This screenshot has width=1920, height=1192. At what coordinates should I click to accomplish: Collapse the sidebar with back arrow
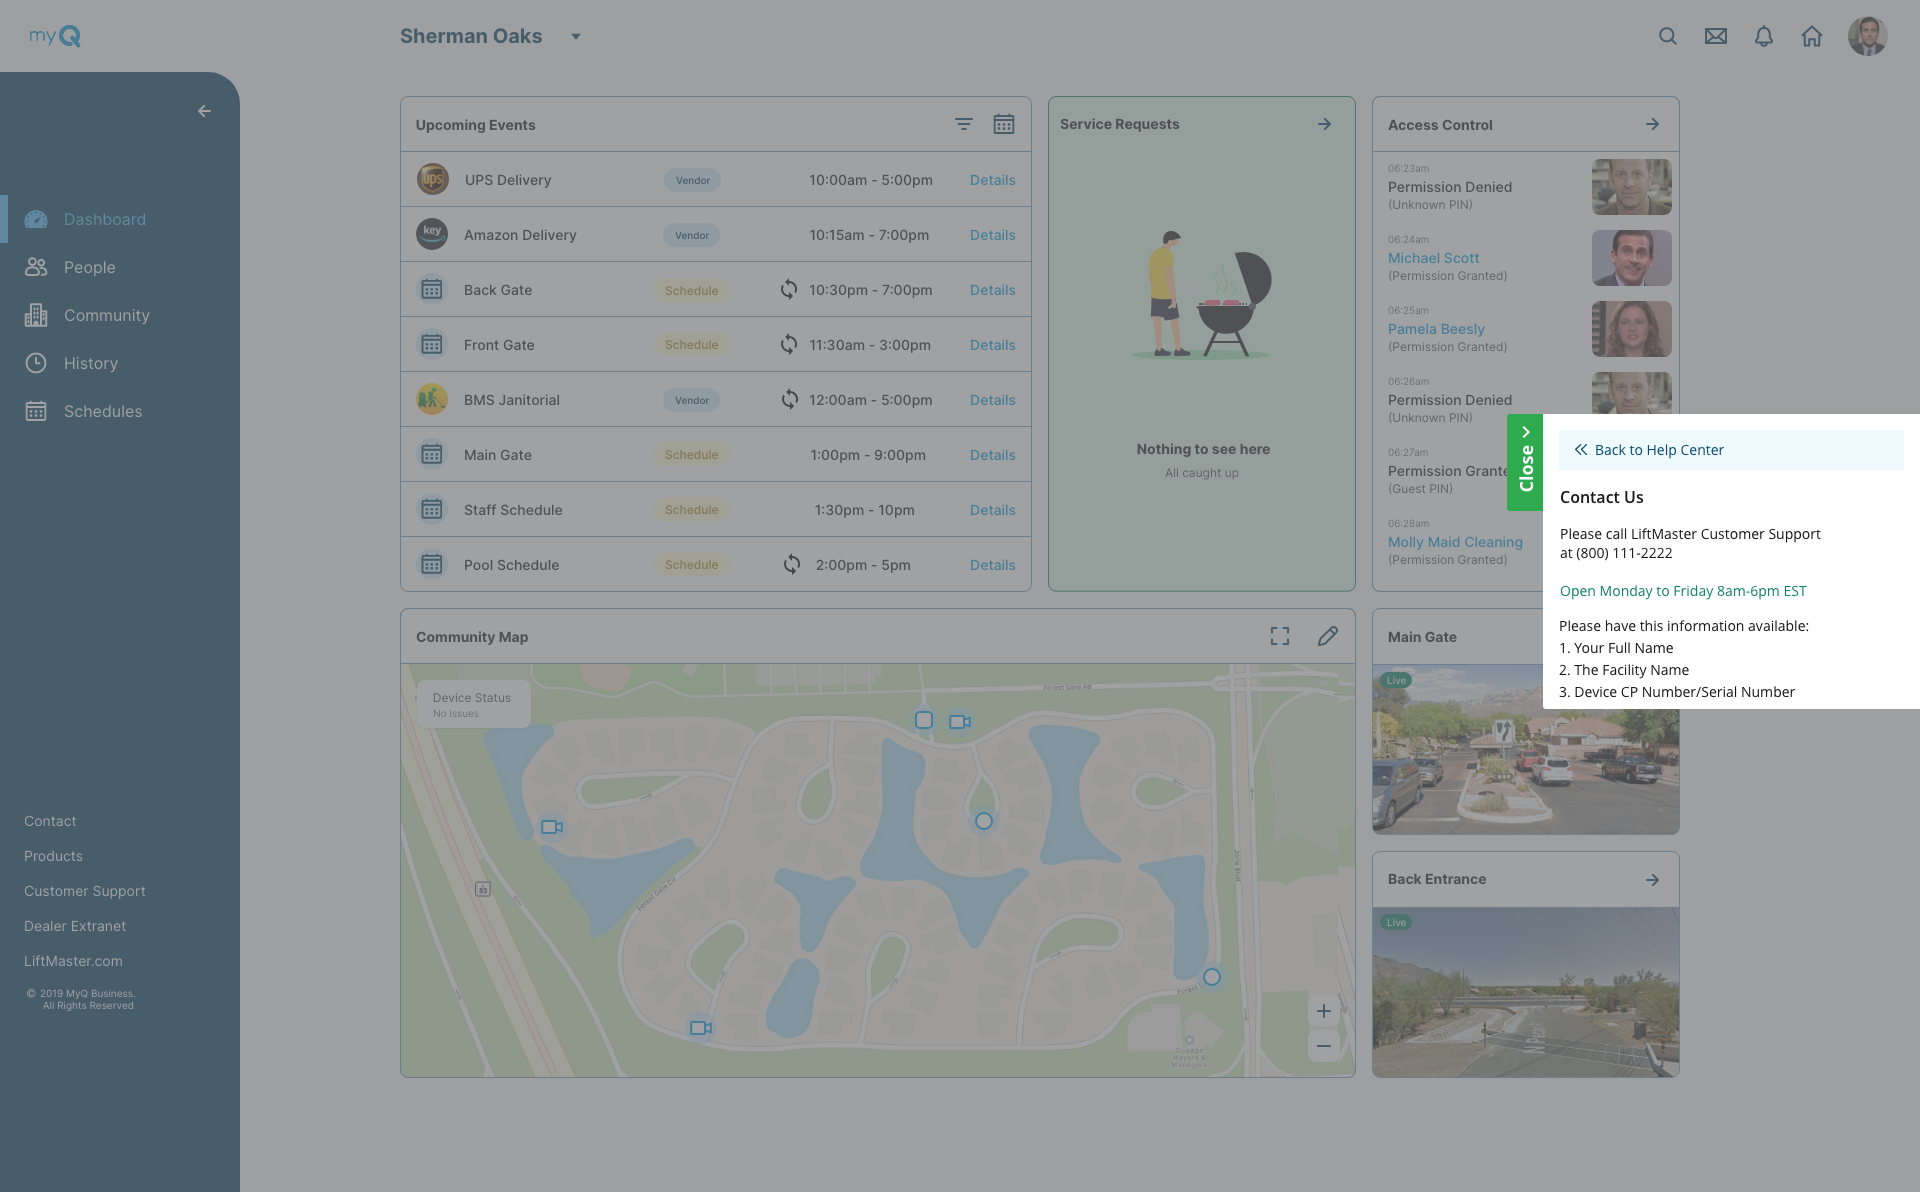click(x=204, y=111)
